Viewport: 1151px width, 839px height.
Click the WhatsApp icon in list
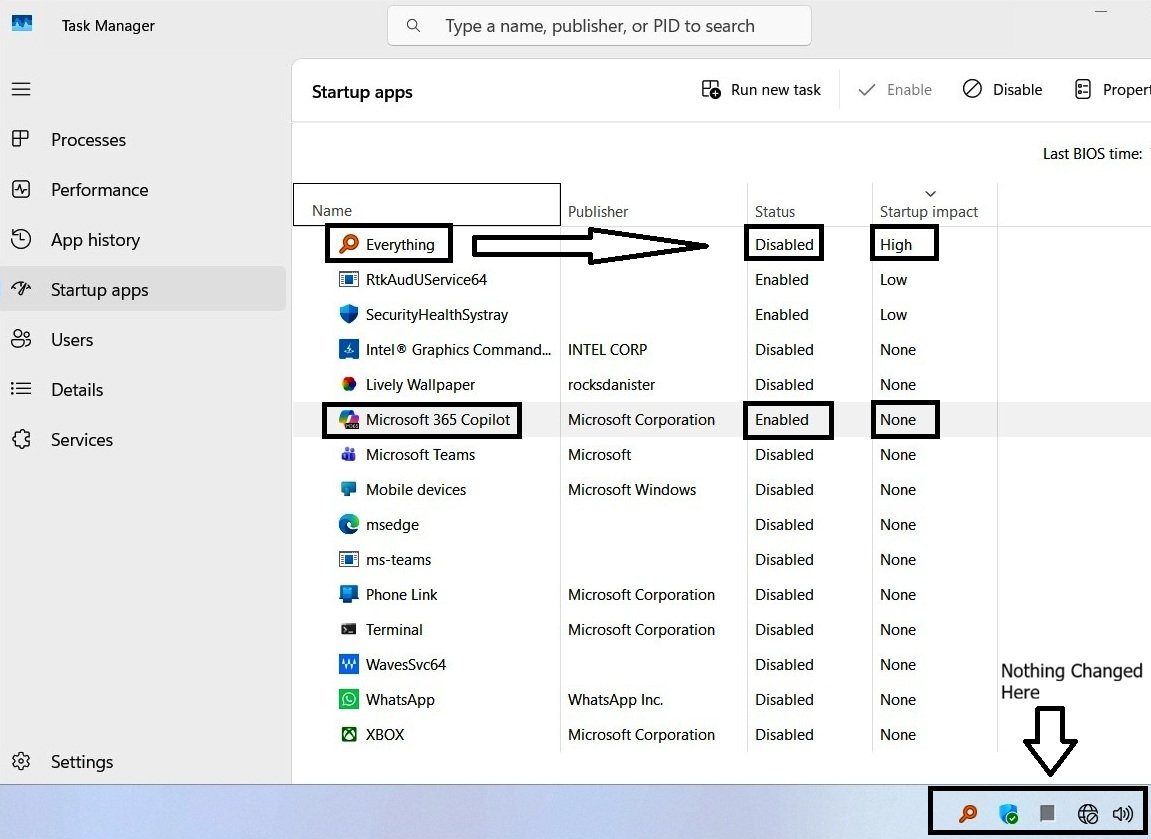point(349,699)
